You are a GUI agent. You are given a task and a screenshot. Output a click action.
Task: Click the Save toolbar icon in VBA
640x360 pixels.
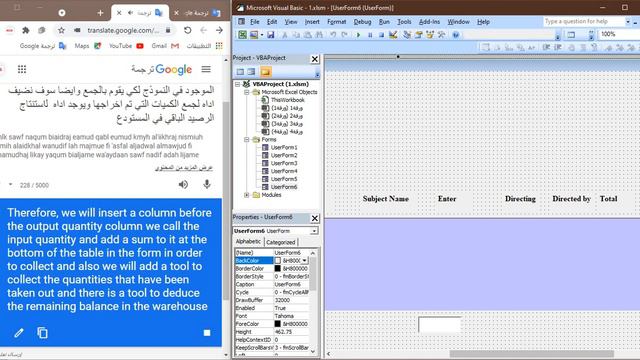pos(271,35)
